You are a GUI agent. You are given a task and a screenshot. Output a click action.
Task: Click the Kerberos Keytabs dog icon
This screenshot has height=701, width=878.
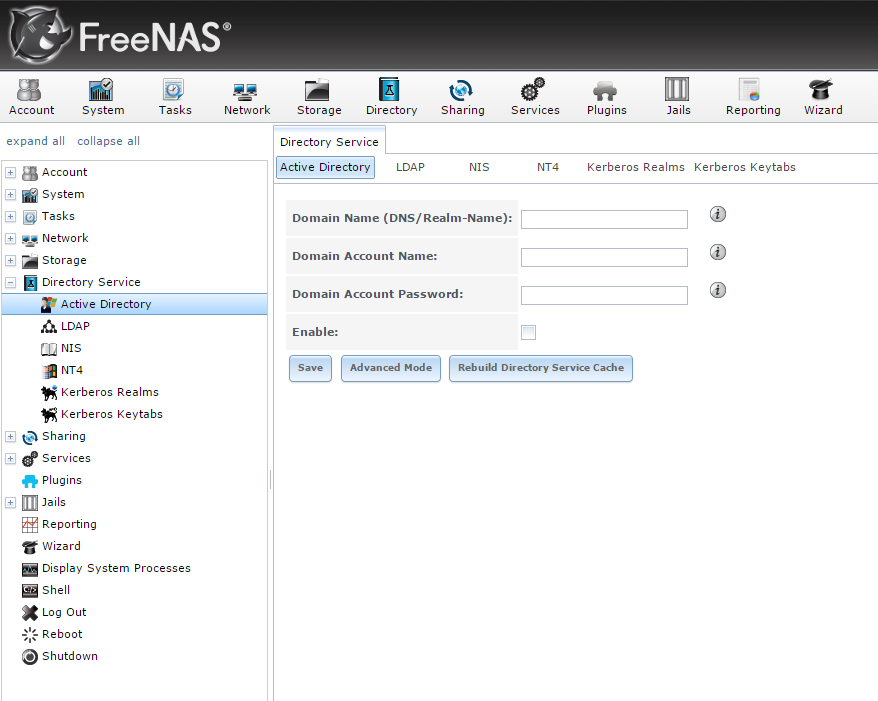(49, 414)
